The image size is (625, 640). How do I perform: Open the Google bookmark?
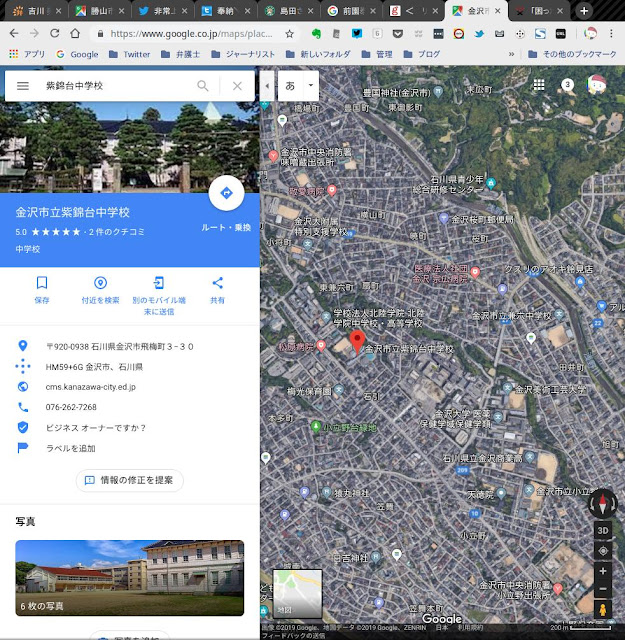point(78,54)
